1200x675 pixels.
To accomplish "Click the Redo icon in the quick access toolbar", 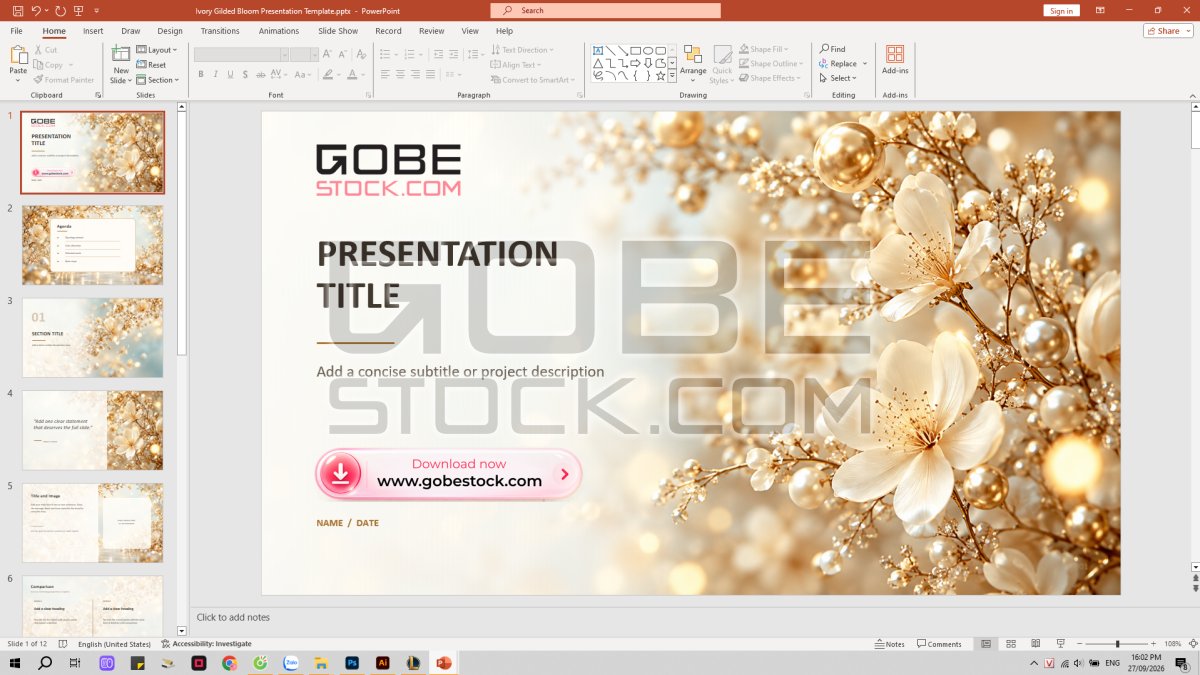I will click(60, 10).
